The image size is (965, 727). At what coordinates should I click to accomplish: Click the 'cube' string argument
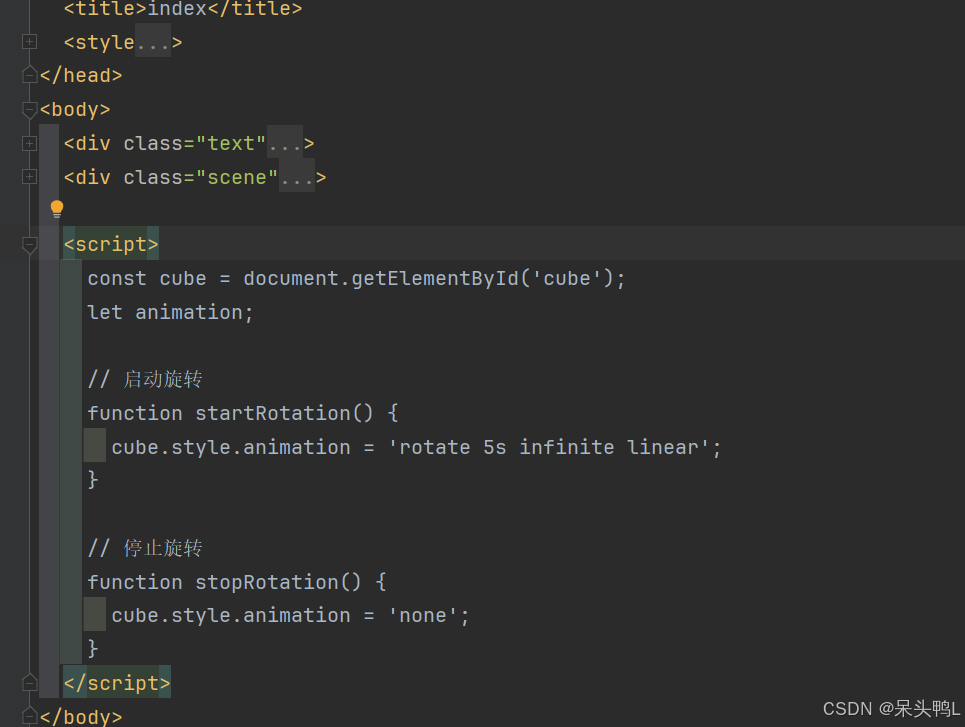click(567, 278)
